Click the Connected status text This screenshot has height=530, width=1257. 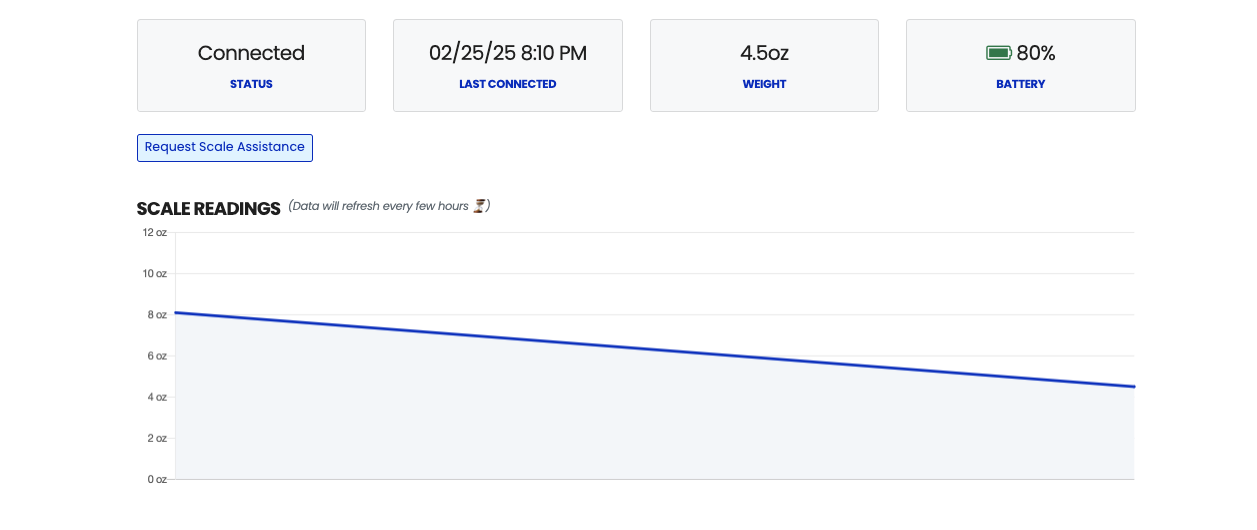(x=251, y=53)
